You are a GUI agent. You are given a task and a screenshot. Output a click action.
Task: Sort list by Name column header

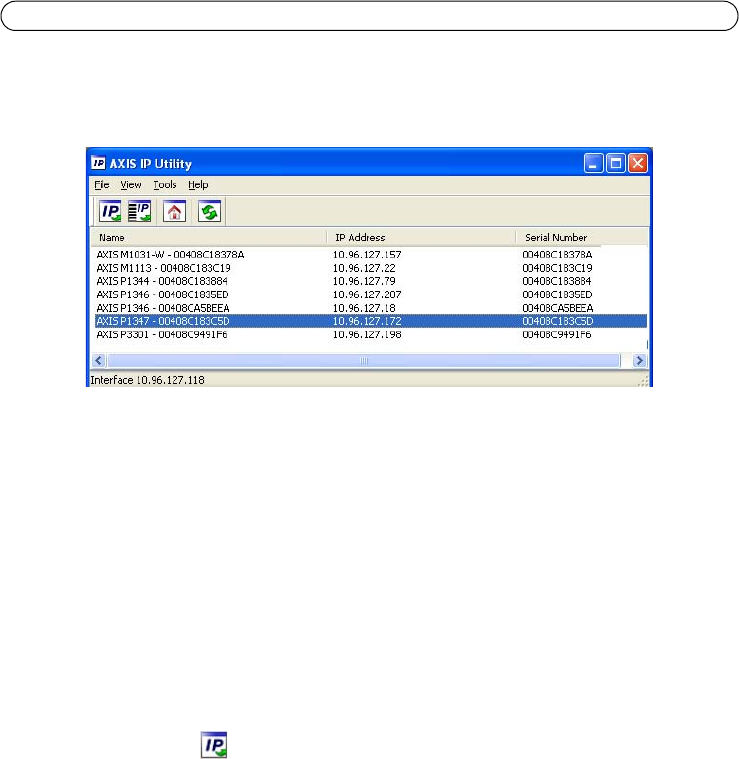(x=209, y=237)
